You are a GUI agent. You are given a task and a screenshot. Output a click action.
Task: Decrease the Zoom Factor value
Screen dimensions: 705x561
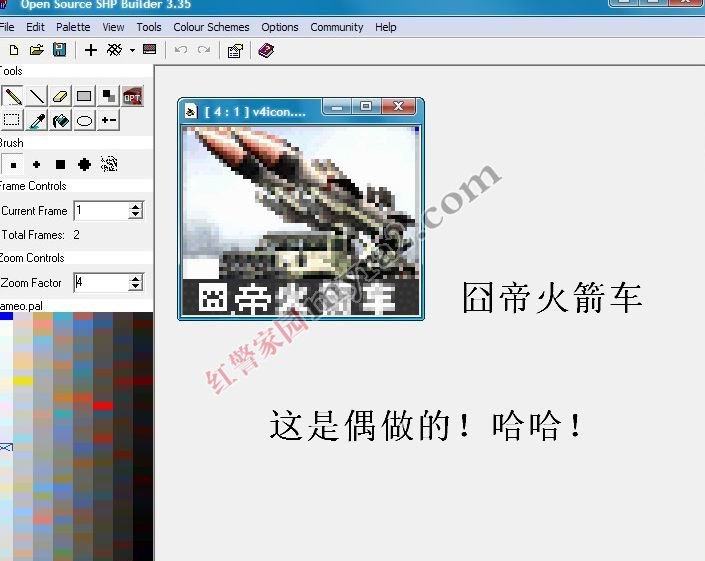click(x=135, y=287)
